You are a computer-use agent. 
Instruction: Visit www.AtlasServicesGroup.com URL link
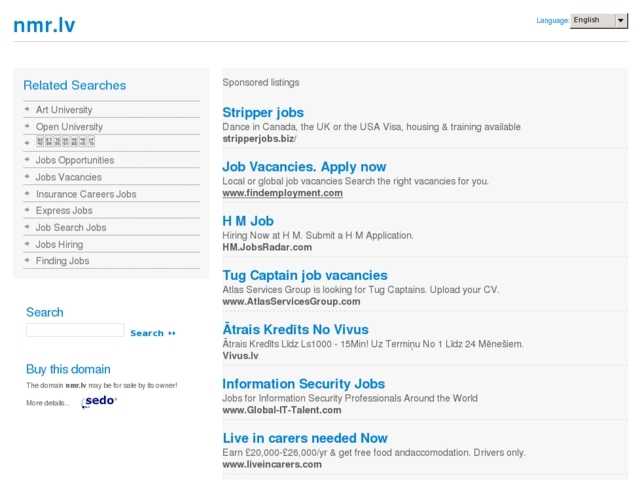pos(291,302)
